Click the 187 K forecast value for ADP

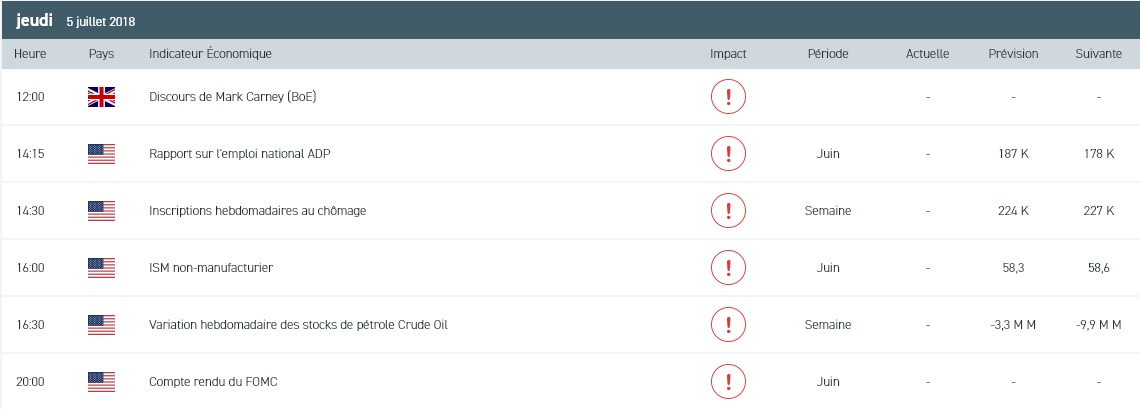point(1013,154)
